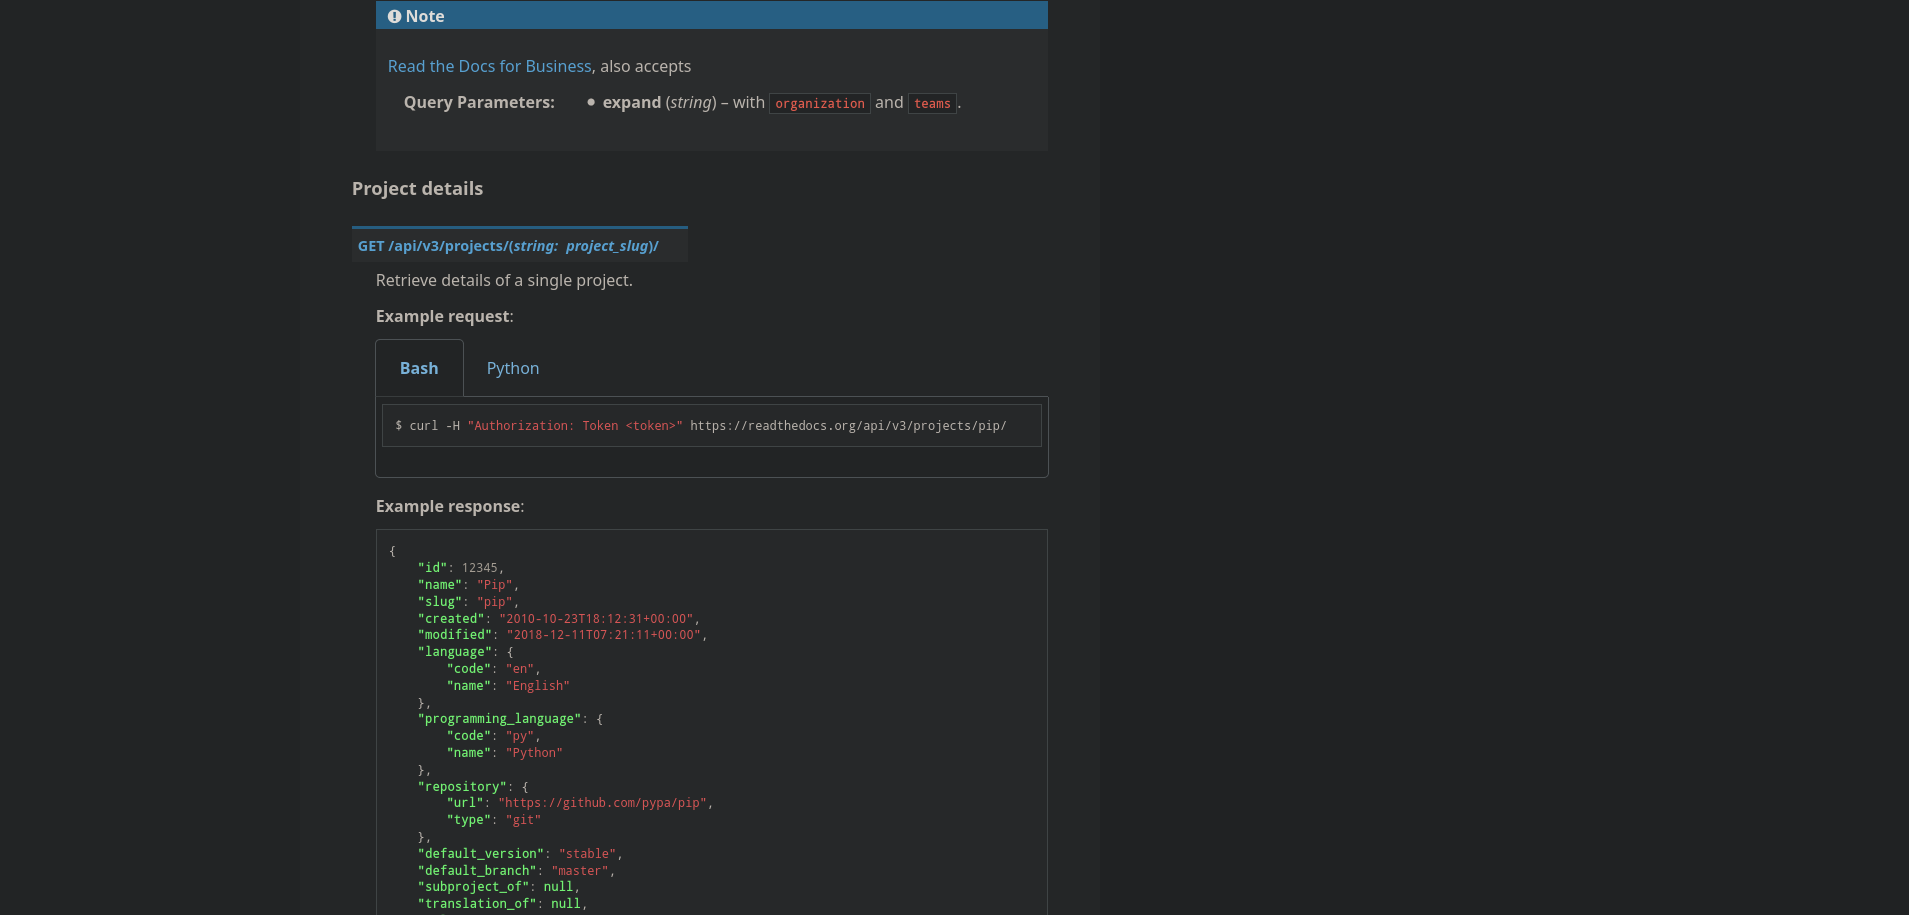Click the "default_branch": "master" line

pyautogui.click(x=517, y=871)
